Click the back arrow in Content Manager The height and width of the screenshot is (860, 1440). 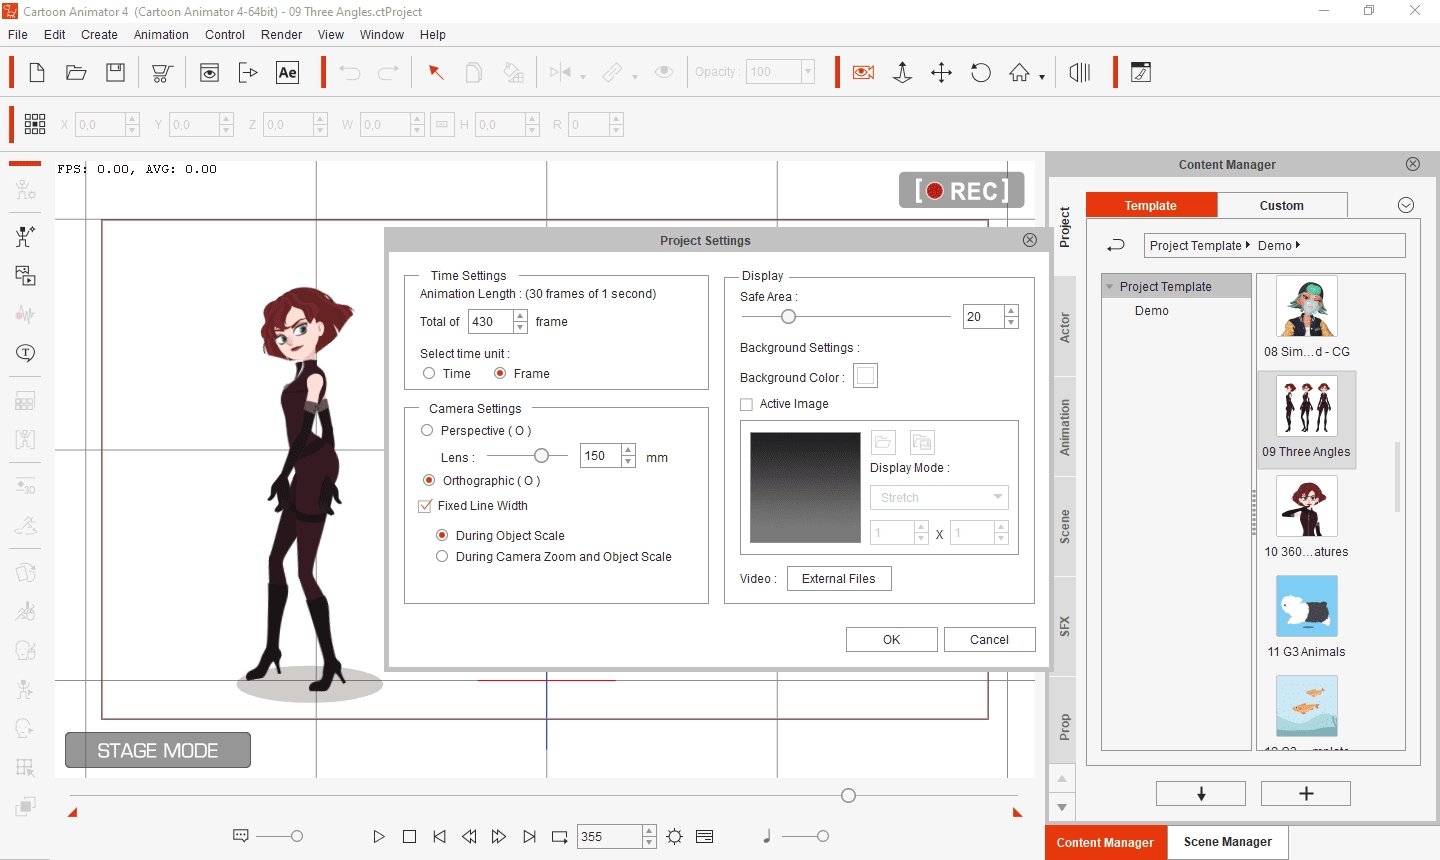(1117, 245)
